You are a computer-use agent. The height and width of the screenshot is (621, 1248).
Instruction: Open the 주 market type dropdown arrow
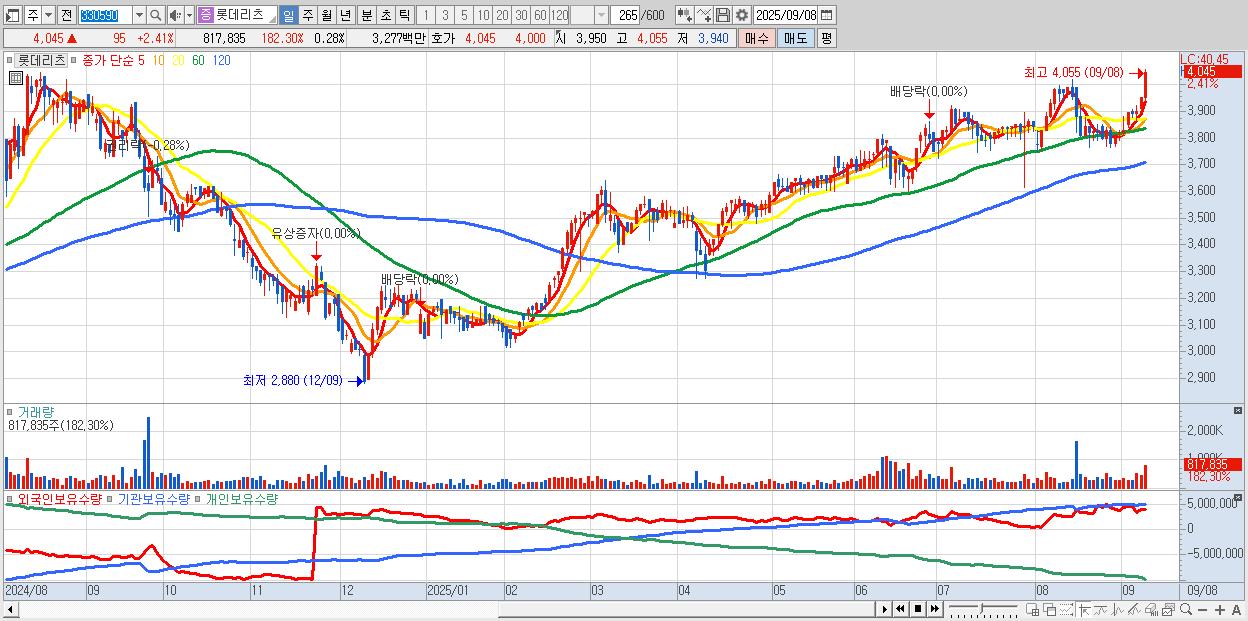(x=48, y=15)
